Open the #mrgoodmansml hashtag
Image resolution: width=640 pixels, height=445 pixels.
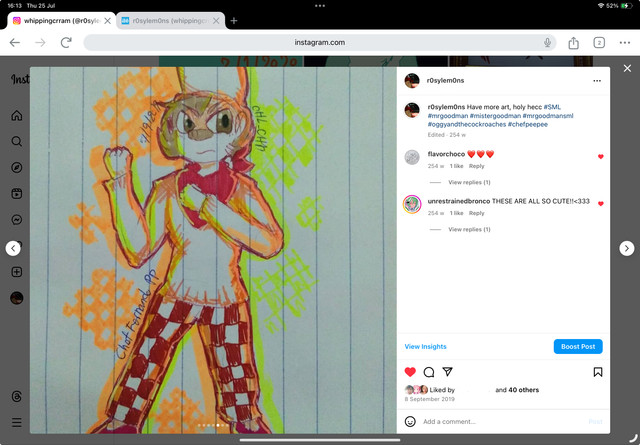548,116
